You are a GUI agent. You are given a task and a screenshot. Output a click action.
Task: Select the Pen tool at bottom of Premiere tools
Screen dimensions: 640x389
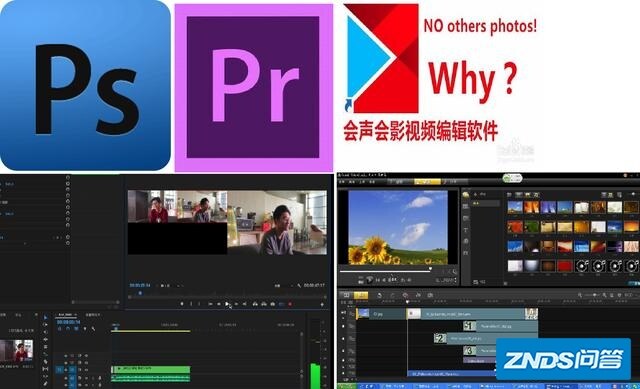45,383
